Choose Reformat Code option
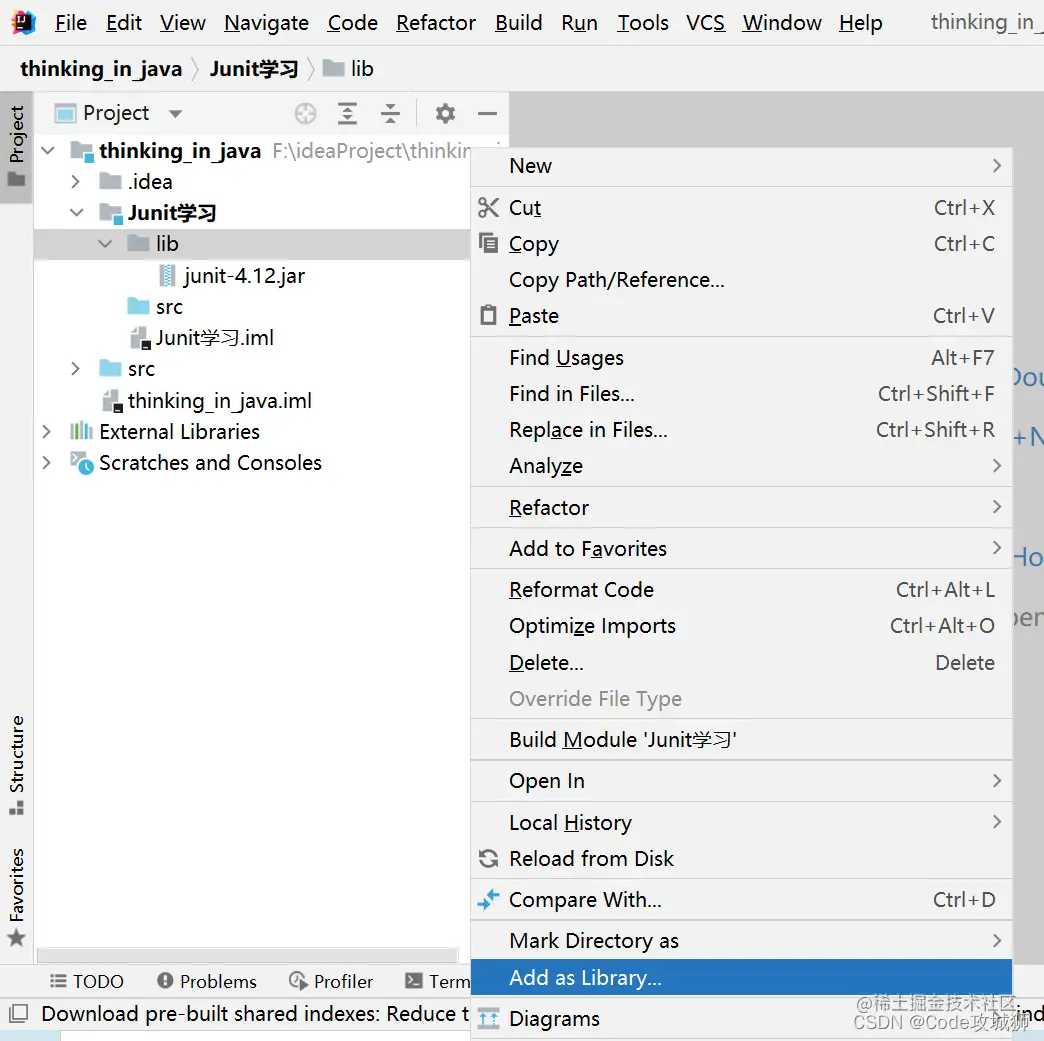1044x1041 pixels. coord(741,589)
